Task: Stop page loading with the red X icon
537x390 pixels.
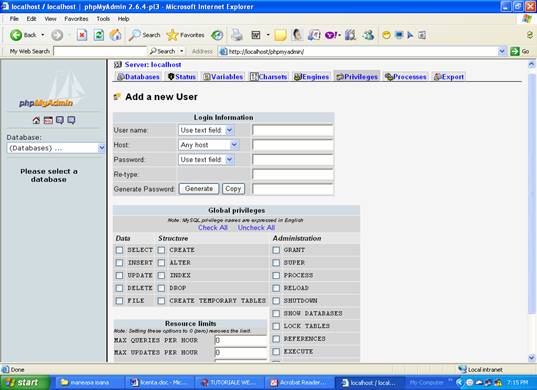Action: point(82,35)
